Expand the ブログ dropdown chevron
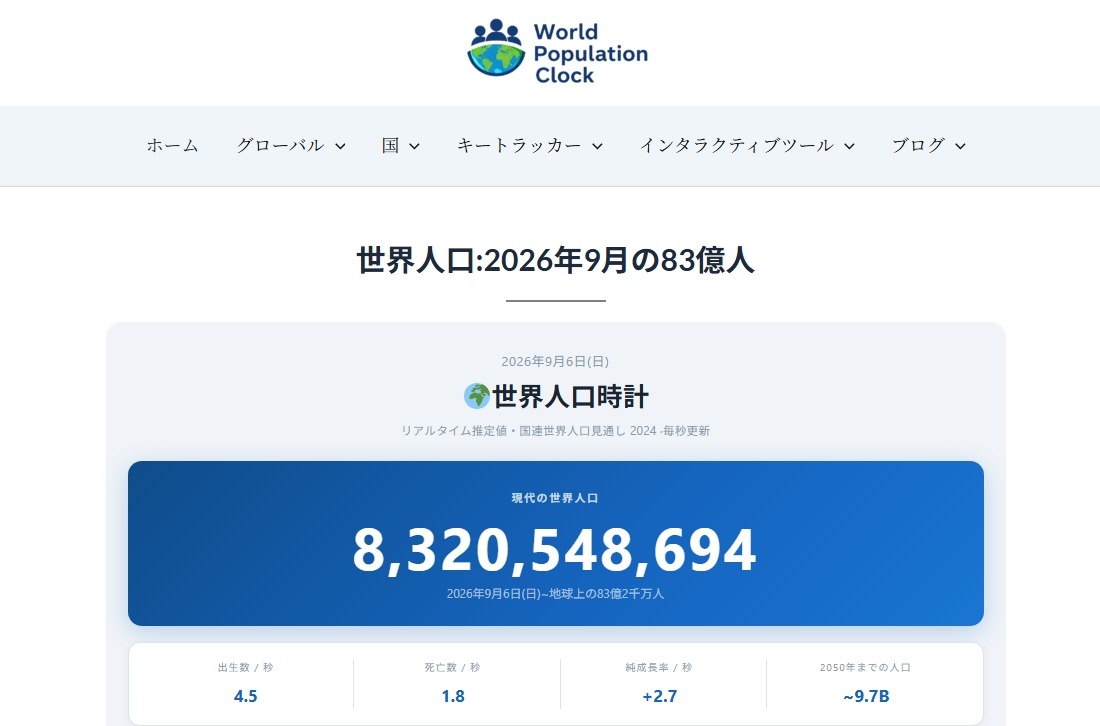This screenshot has height=726, width=1100. click(x=960, y=146)
